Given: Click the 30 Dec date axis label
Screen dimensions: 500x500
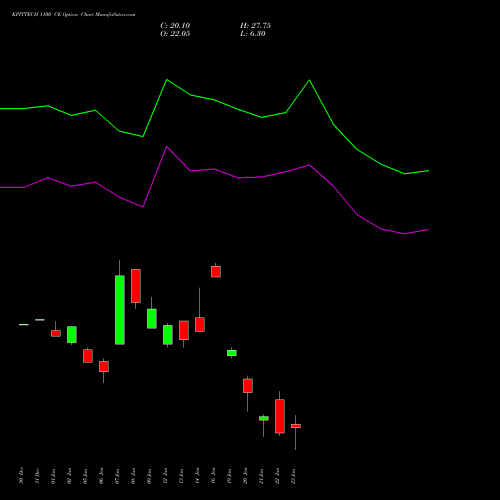Looking at the screenshot, I should 21,476.
